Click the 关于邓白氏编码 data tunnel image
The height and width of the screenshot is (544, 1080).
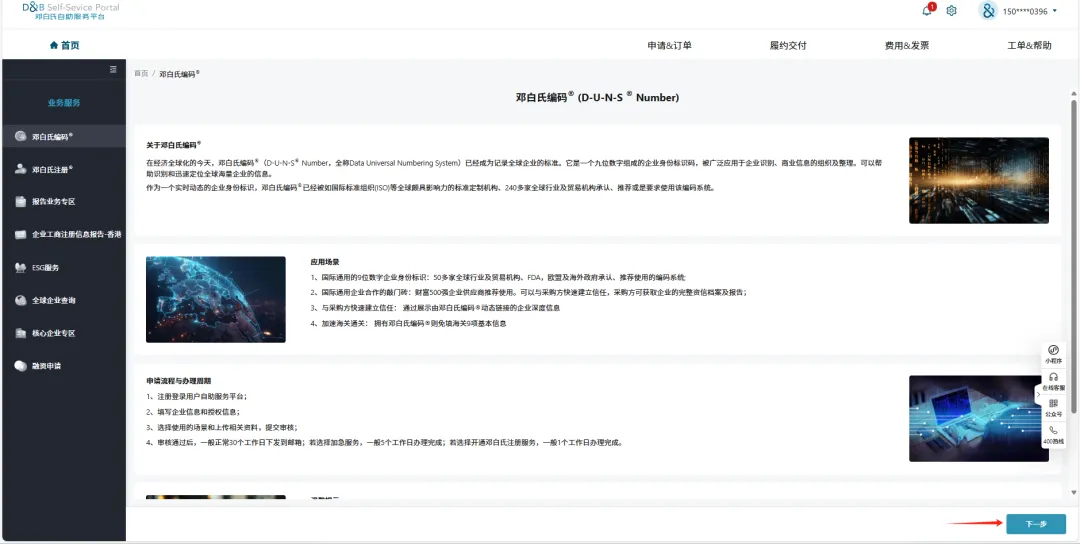tap(979, 180)
